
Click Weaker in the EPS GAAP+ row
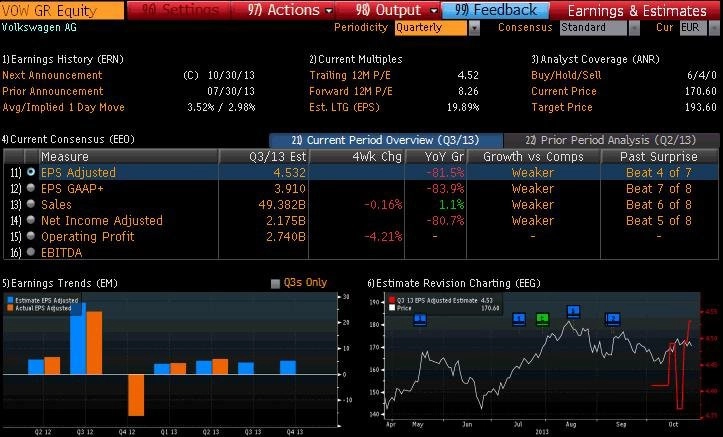click(533, 189)
